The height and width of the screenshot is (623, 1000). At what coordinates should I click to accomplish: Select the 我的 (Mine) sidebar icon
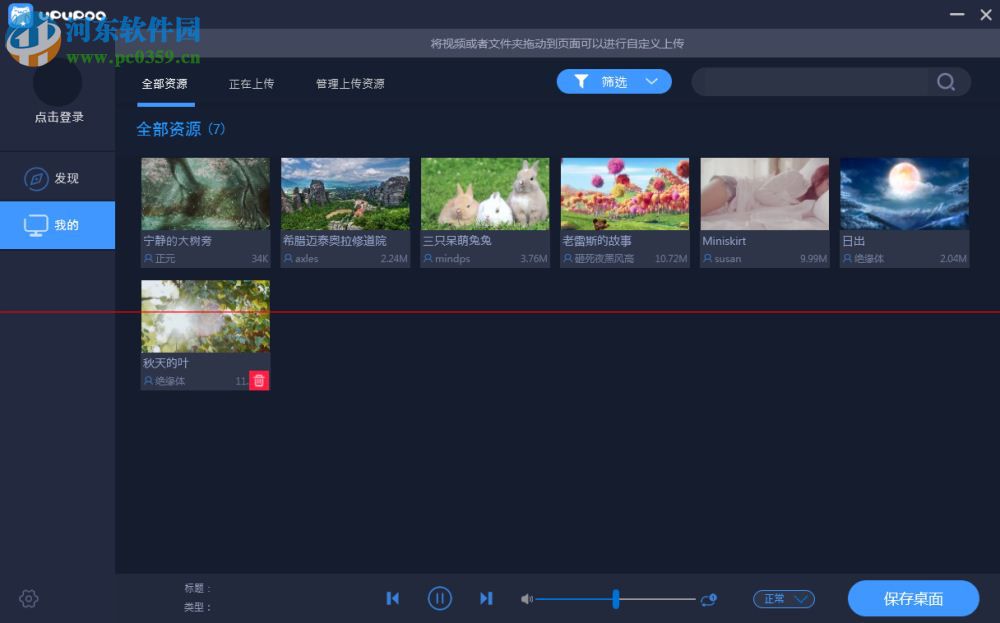coord(57,225)
